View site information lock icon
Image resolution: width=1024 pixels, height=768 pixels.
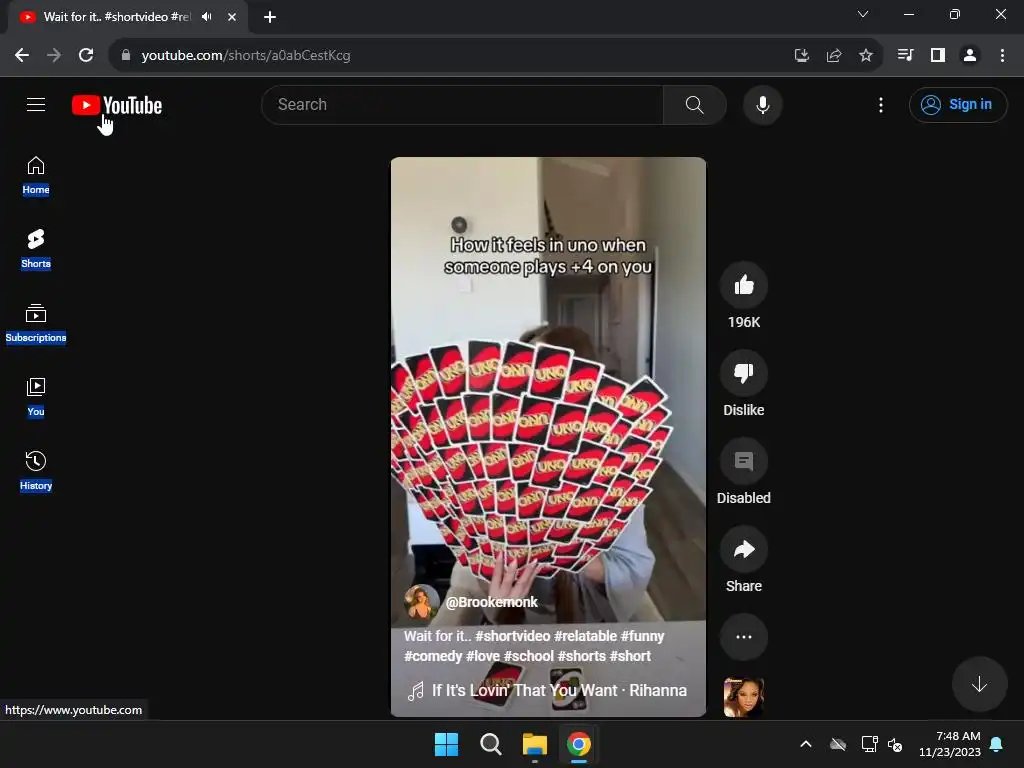[125, 56]
